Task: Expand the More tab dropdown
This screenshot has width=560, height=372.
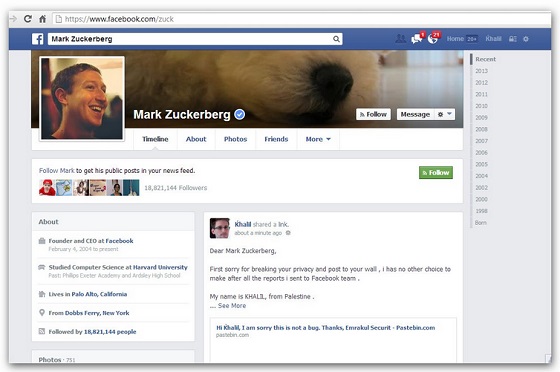Action: pos(318,139)
